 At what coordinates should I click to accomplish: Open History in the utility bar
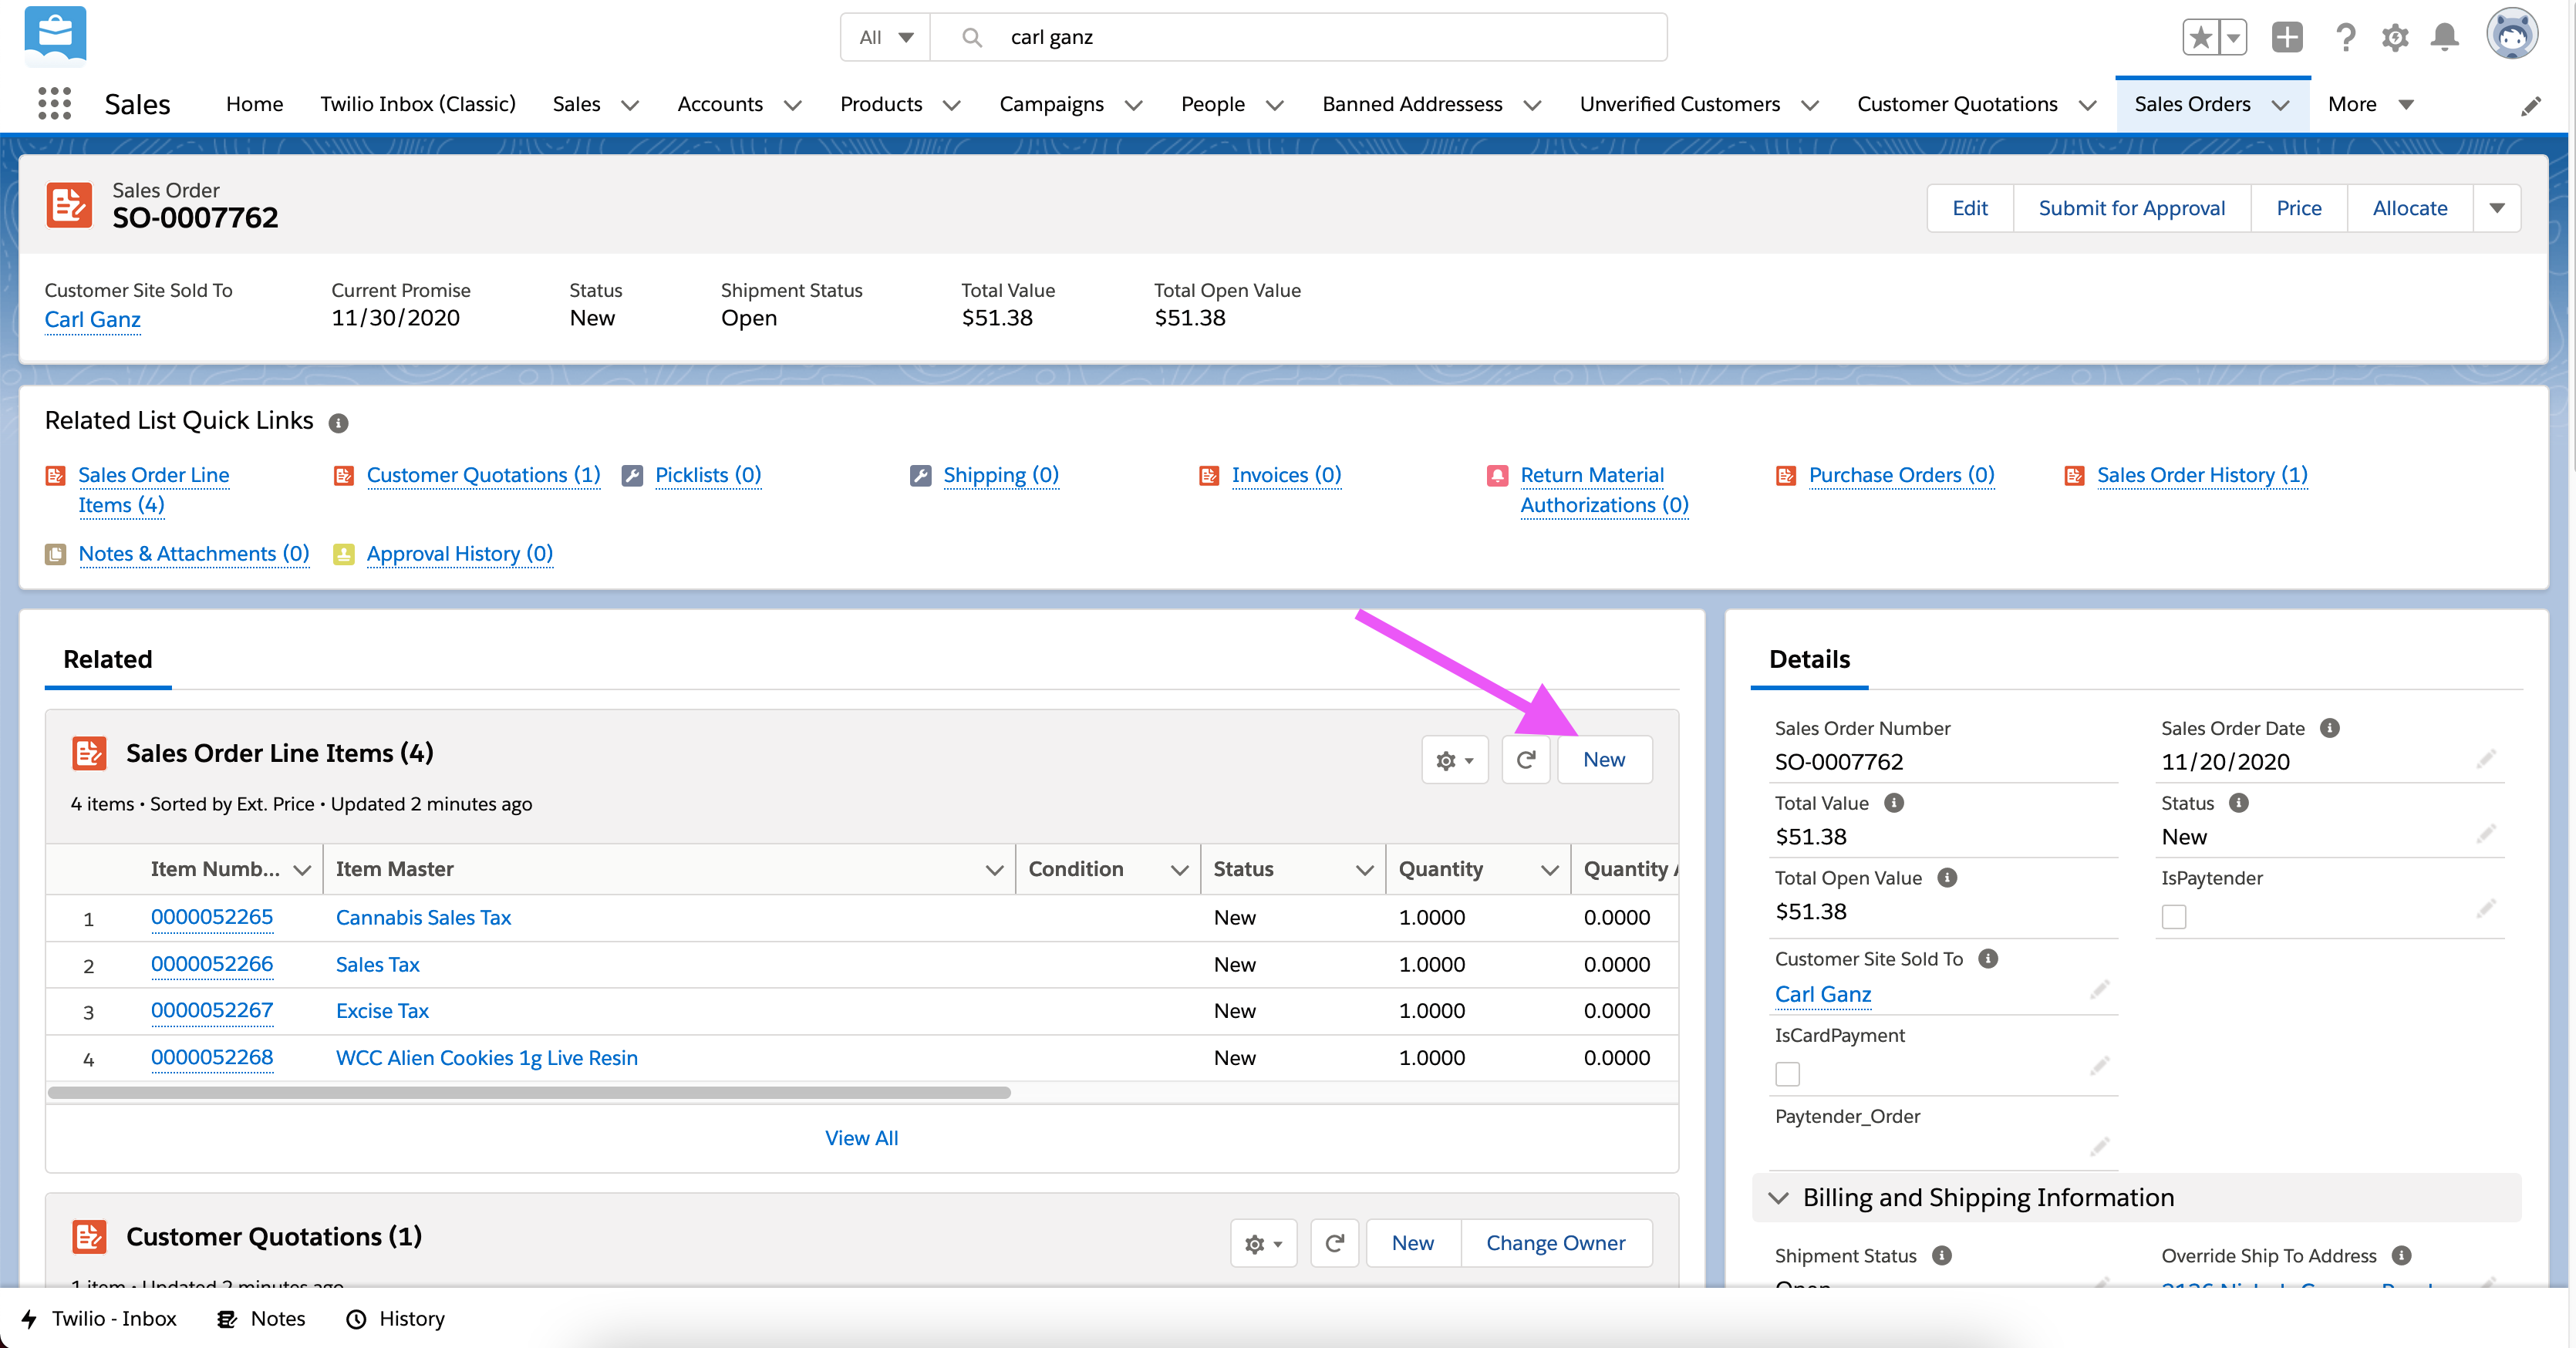[396, 1319]
